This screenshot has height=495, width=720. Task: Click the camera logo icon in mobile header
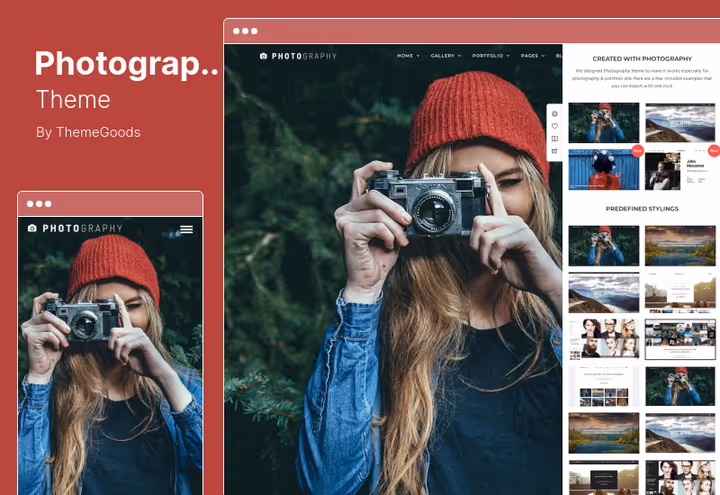32,228
